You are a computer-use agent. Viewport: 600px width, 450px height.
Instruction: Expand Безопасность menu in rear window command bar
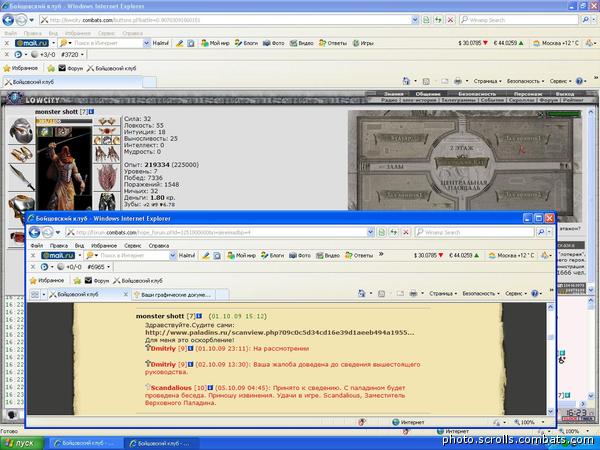(525, 81)
